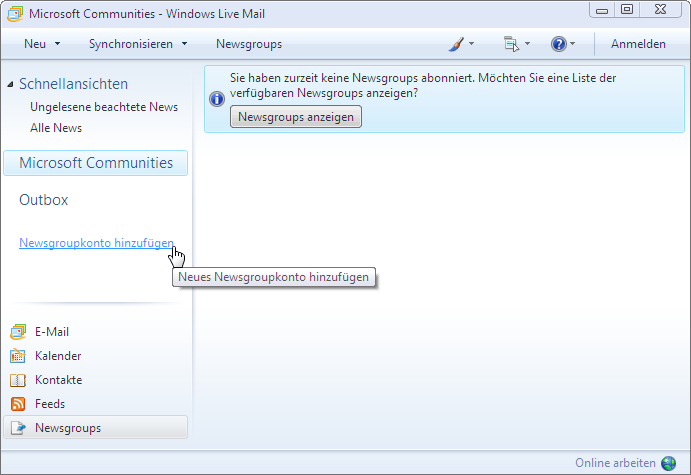691x475 pixels.
Task: Select Ungelesene beachtete News view
Action: tap(104, 107)
